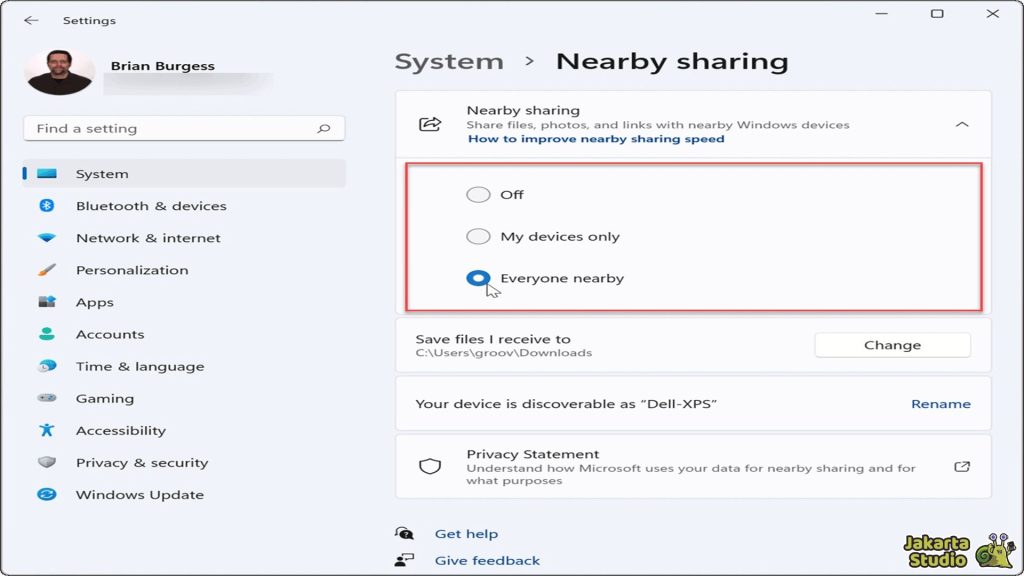The height and width of the screenshot is (576, 1024).
Task: Click the Accessibility figure icon
Action: [47, 431]
